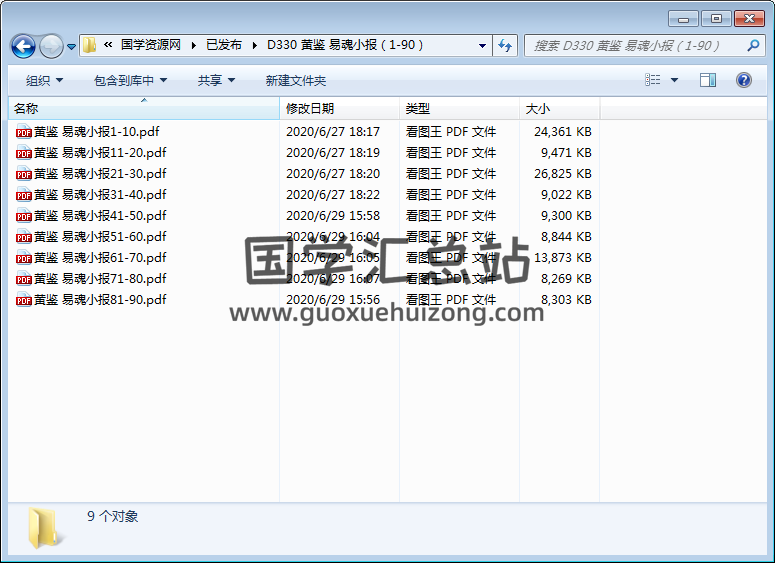Click date 2020/6/27 18:20
775x563 pixels.
coord(333,173)
